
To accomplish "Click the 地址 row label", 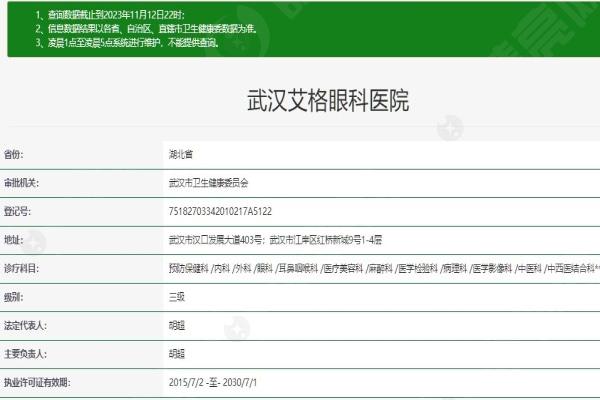I will 13,240.
